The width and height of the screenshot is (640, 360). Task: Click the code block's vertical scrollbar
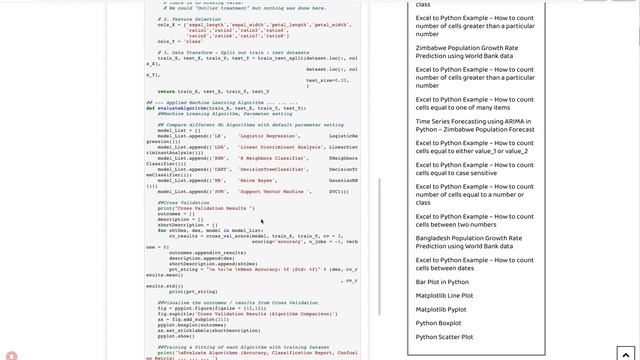coord(380,247)
